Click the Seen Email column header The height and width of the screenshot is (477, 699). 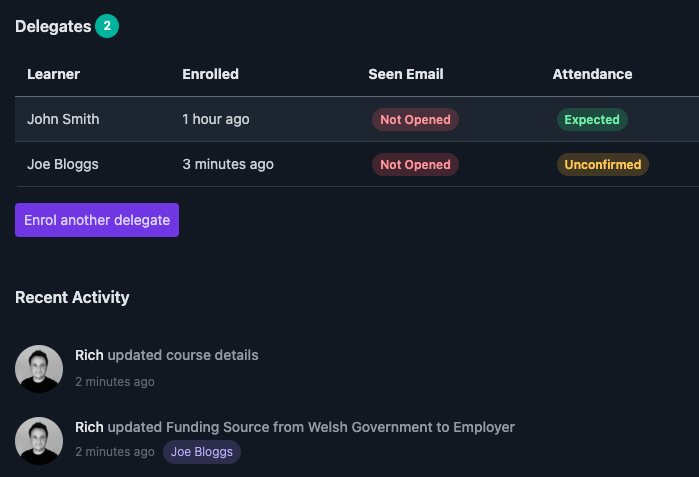(406, 74)
